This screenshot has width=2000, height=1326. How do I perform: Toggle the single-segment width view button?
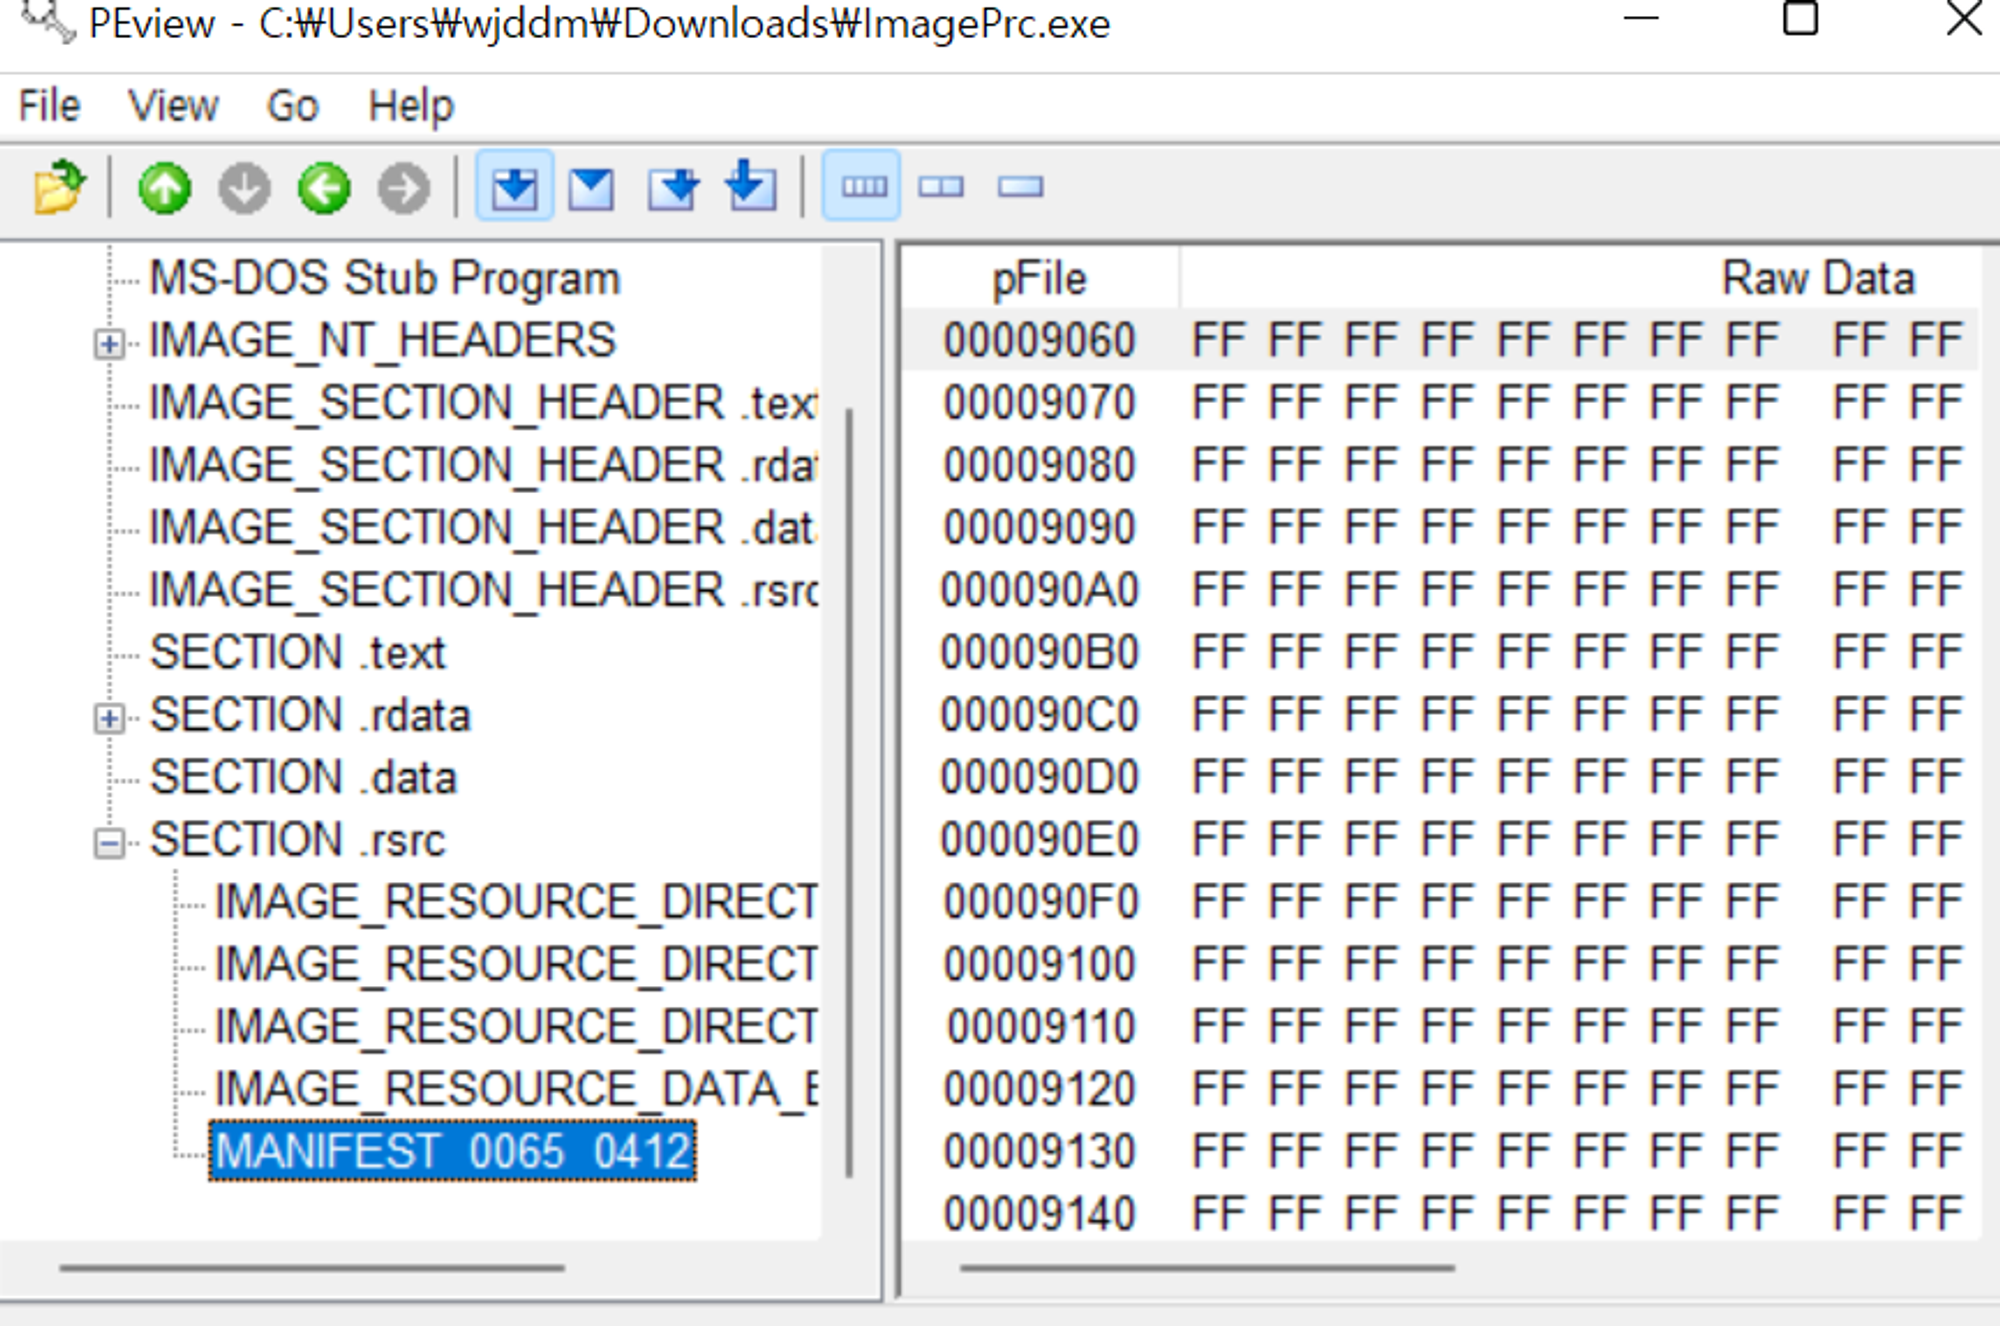[1020, 187]
